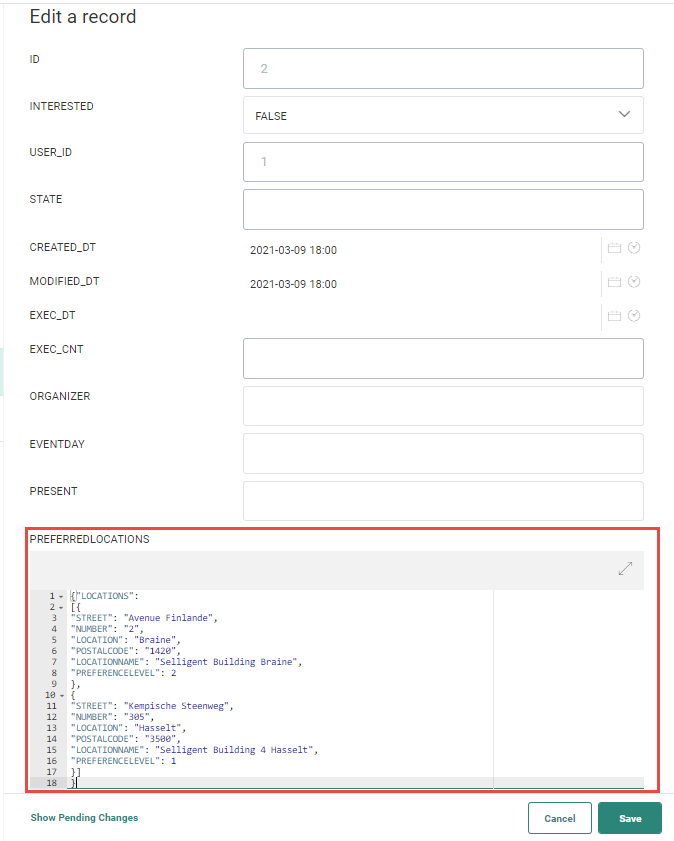Focus the STATE input field
The width and height of the screenshot is (674, 841).
point(443,209)
